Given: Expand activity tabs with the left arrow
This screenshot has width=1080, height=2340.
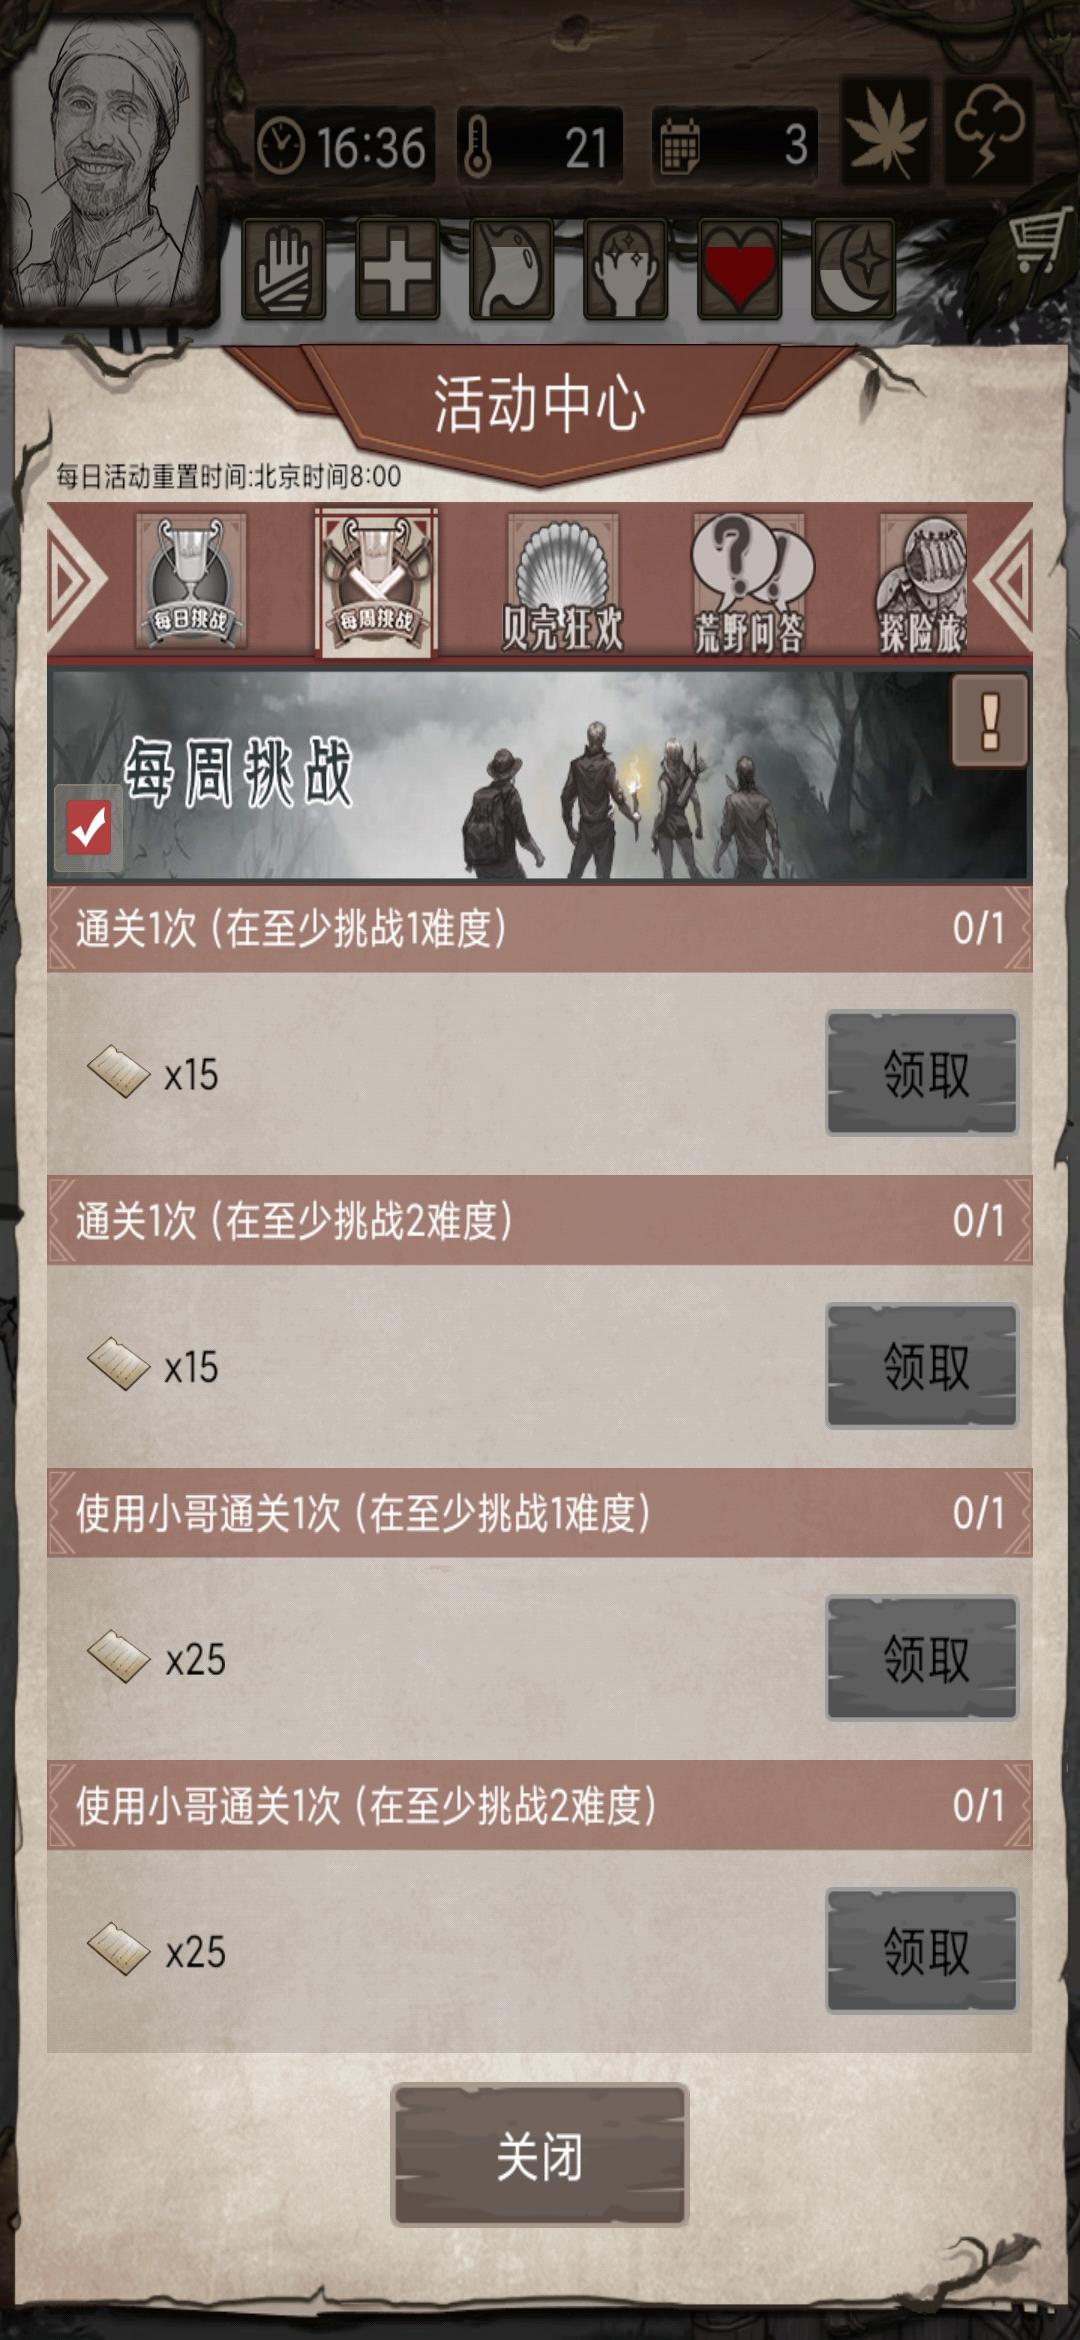Looking at the screenshot, I should (78, 579).
